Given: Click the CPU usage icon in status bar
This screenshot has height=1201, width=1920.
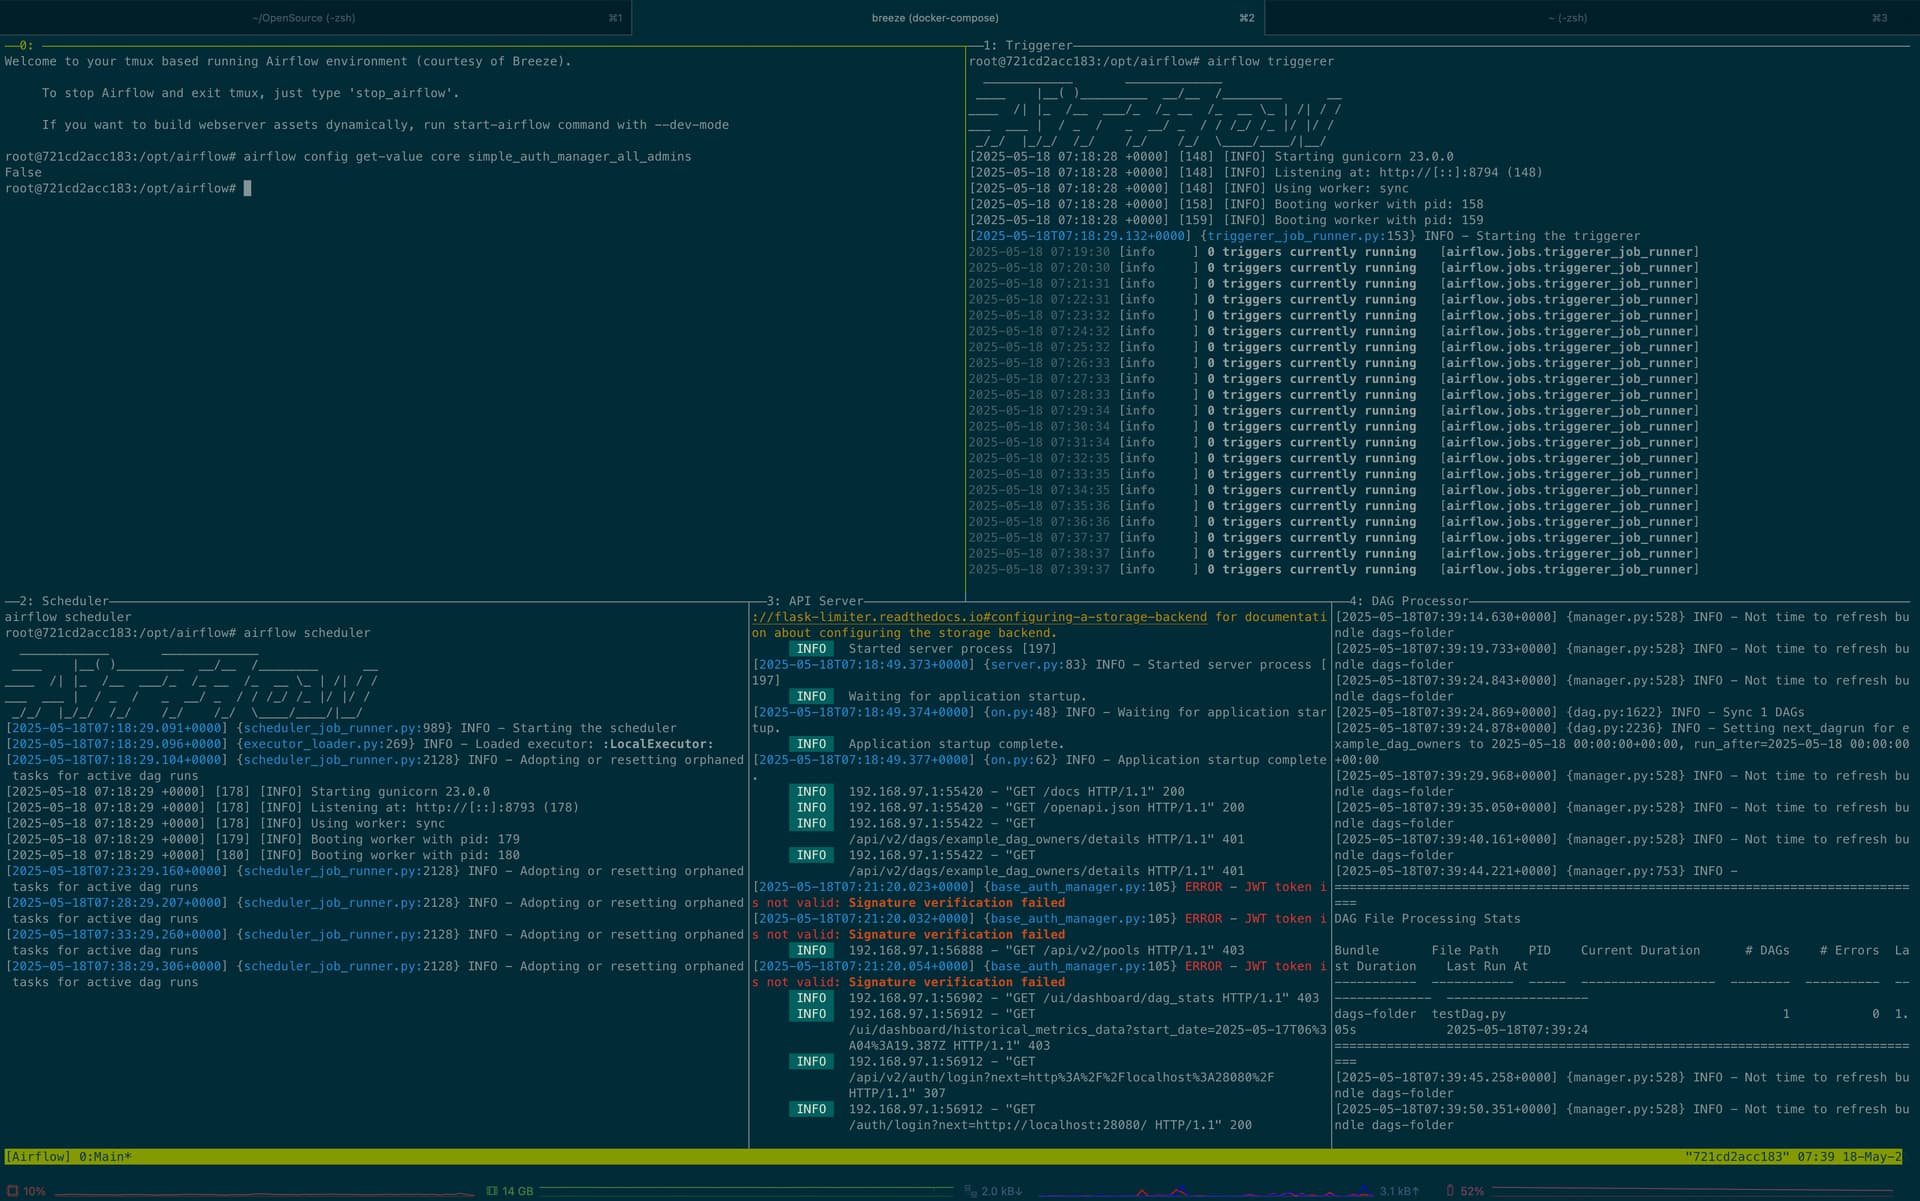Looking at the screenshot, I should point(13,1191).
